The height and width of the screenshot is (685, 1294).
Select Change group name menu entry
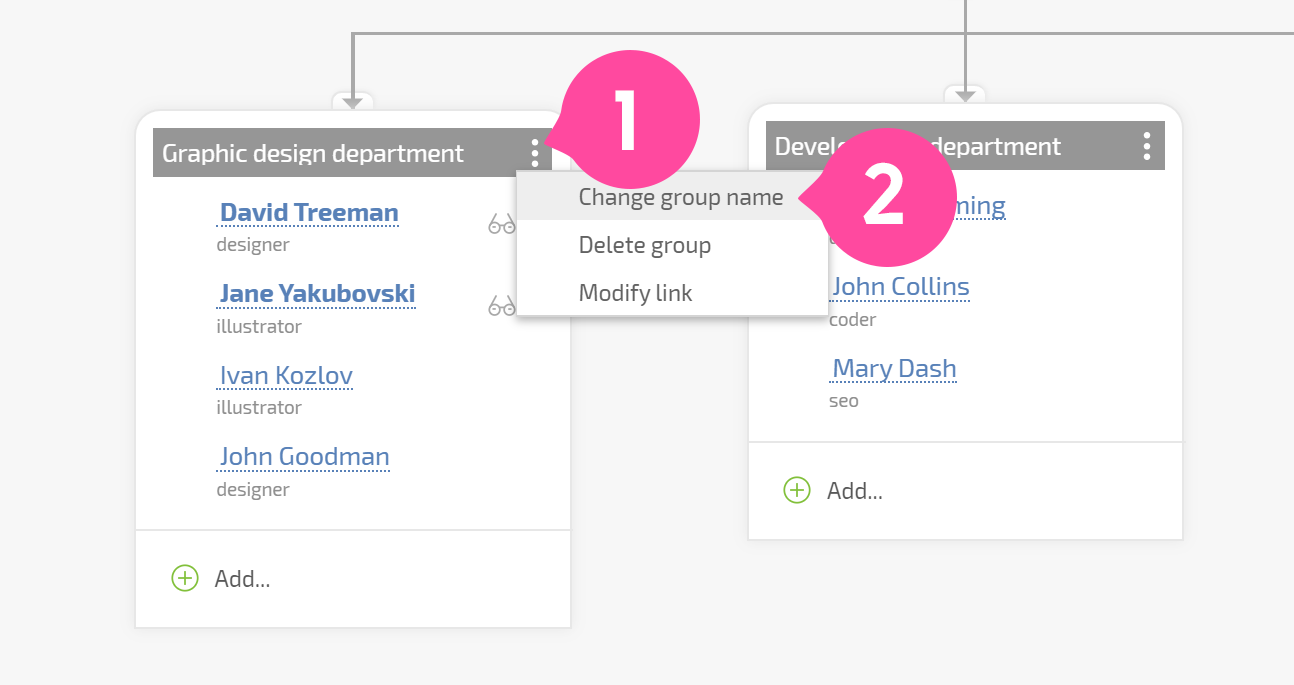pyautogui.click(x=672, y=197)
